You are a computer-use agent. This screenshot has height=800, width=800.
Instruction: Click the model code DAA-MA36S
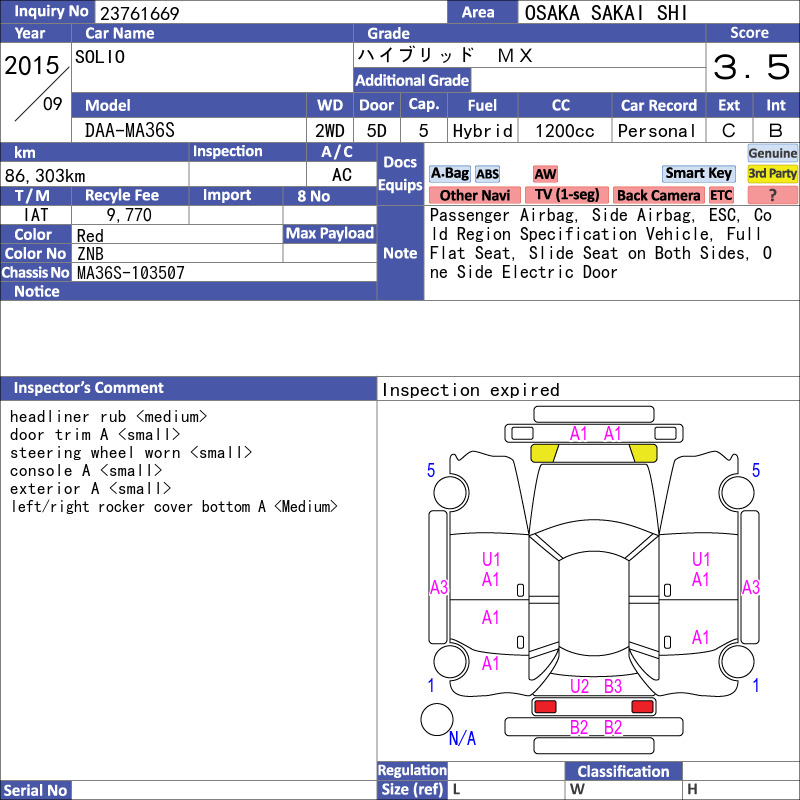[x=130, y=131]
